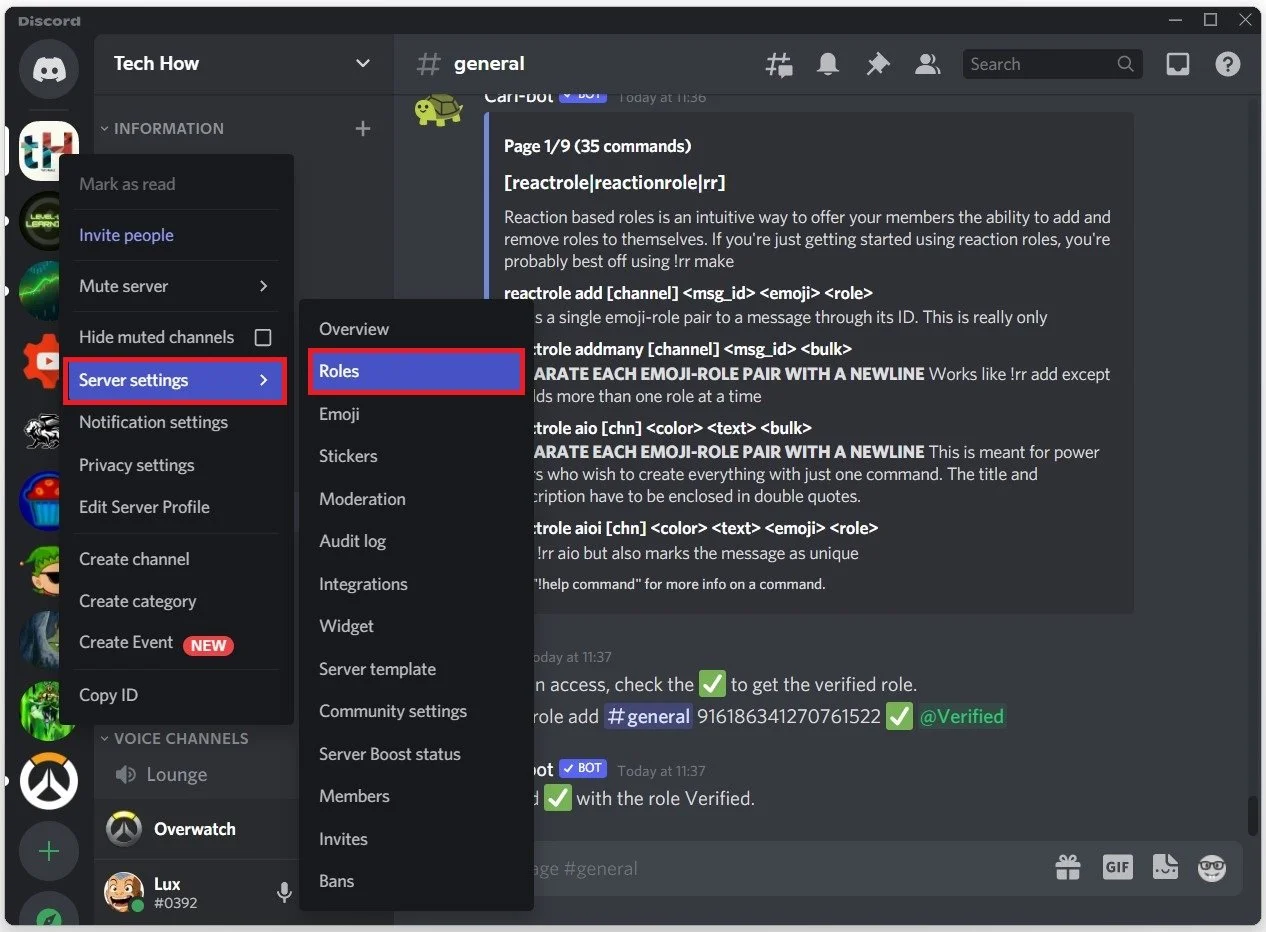Click Invite people
Viewport: 1266px width, 932px height.
point(175,235)
